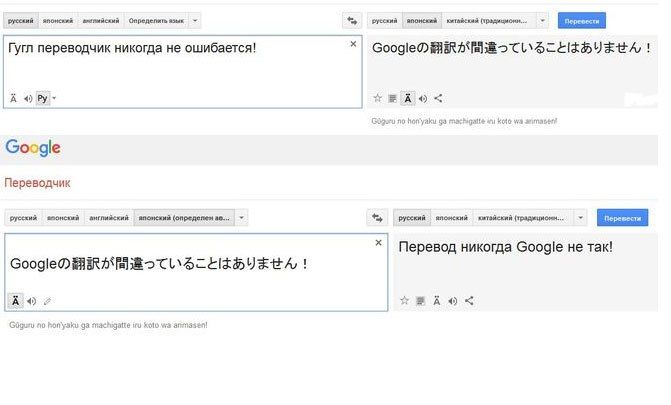Expand the input tools arrow beside Ру
The height and width of the screenshot is (405, 671).
(x=54, y=98)
